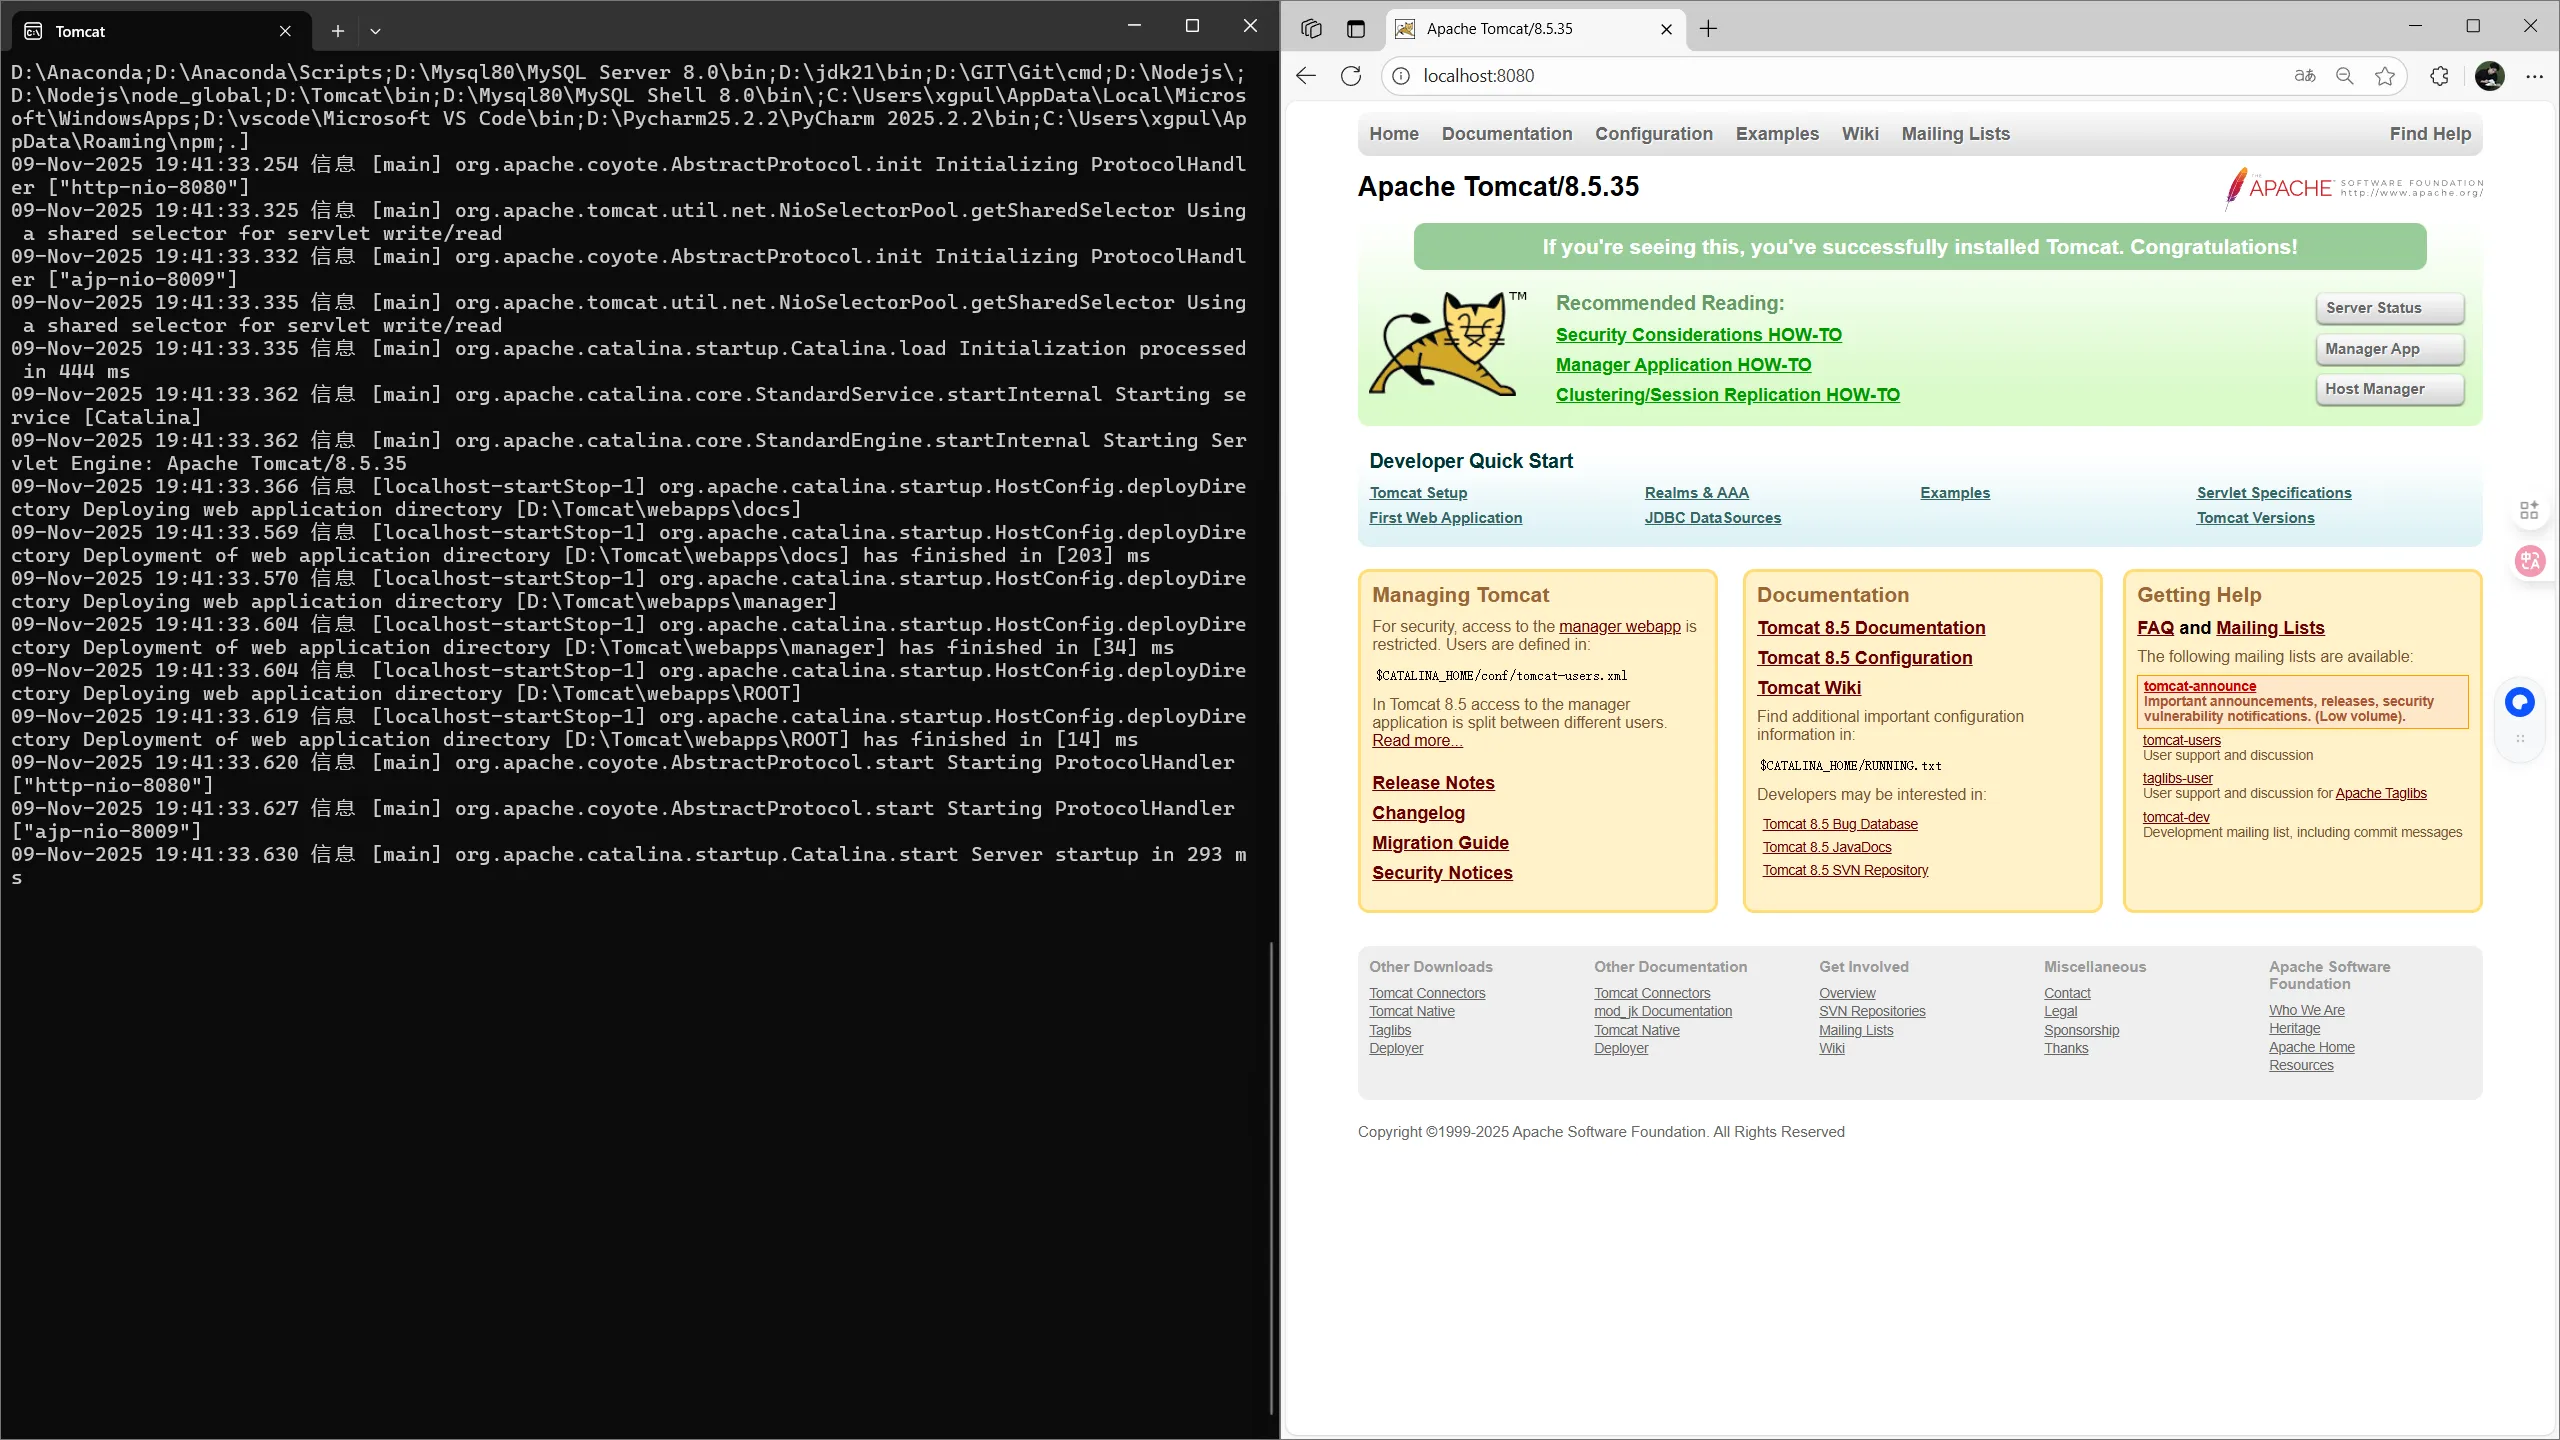Open the Release Notes link
The width and height of the screenshot is (2560, 1440).
1433,783
